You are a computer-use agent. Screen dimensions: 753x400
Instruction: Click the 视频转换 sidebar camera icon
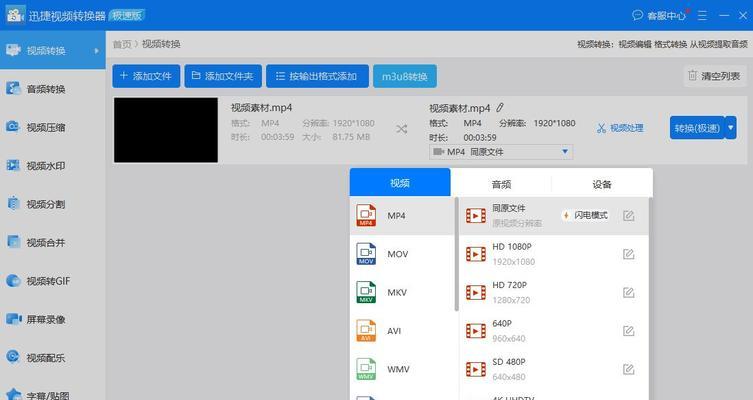pyautogui.click(x=13, y=50)
